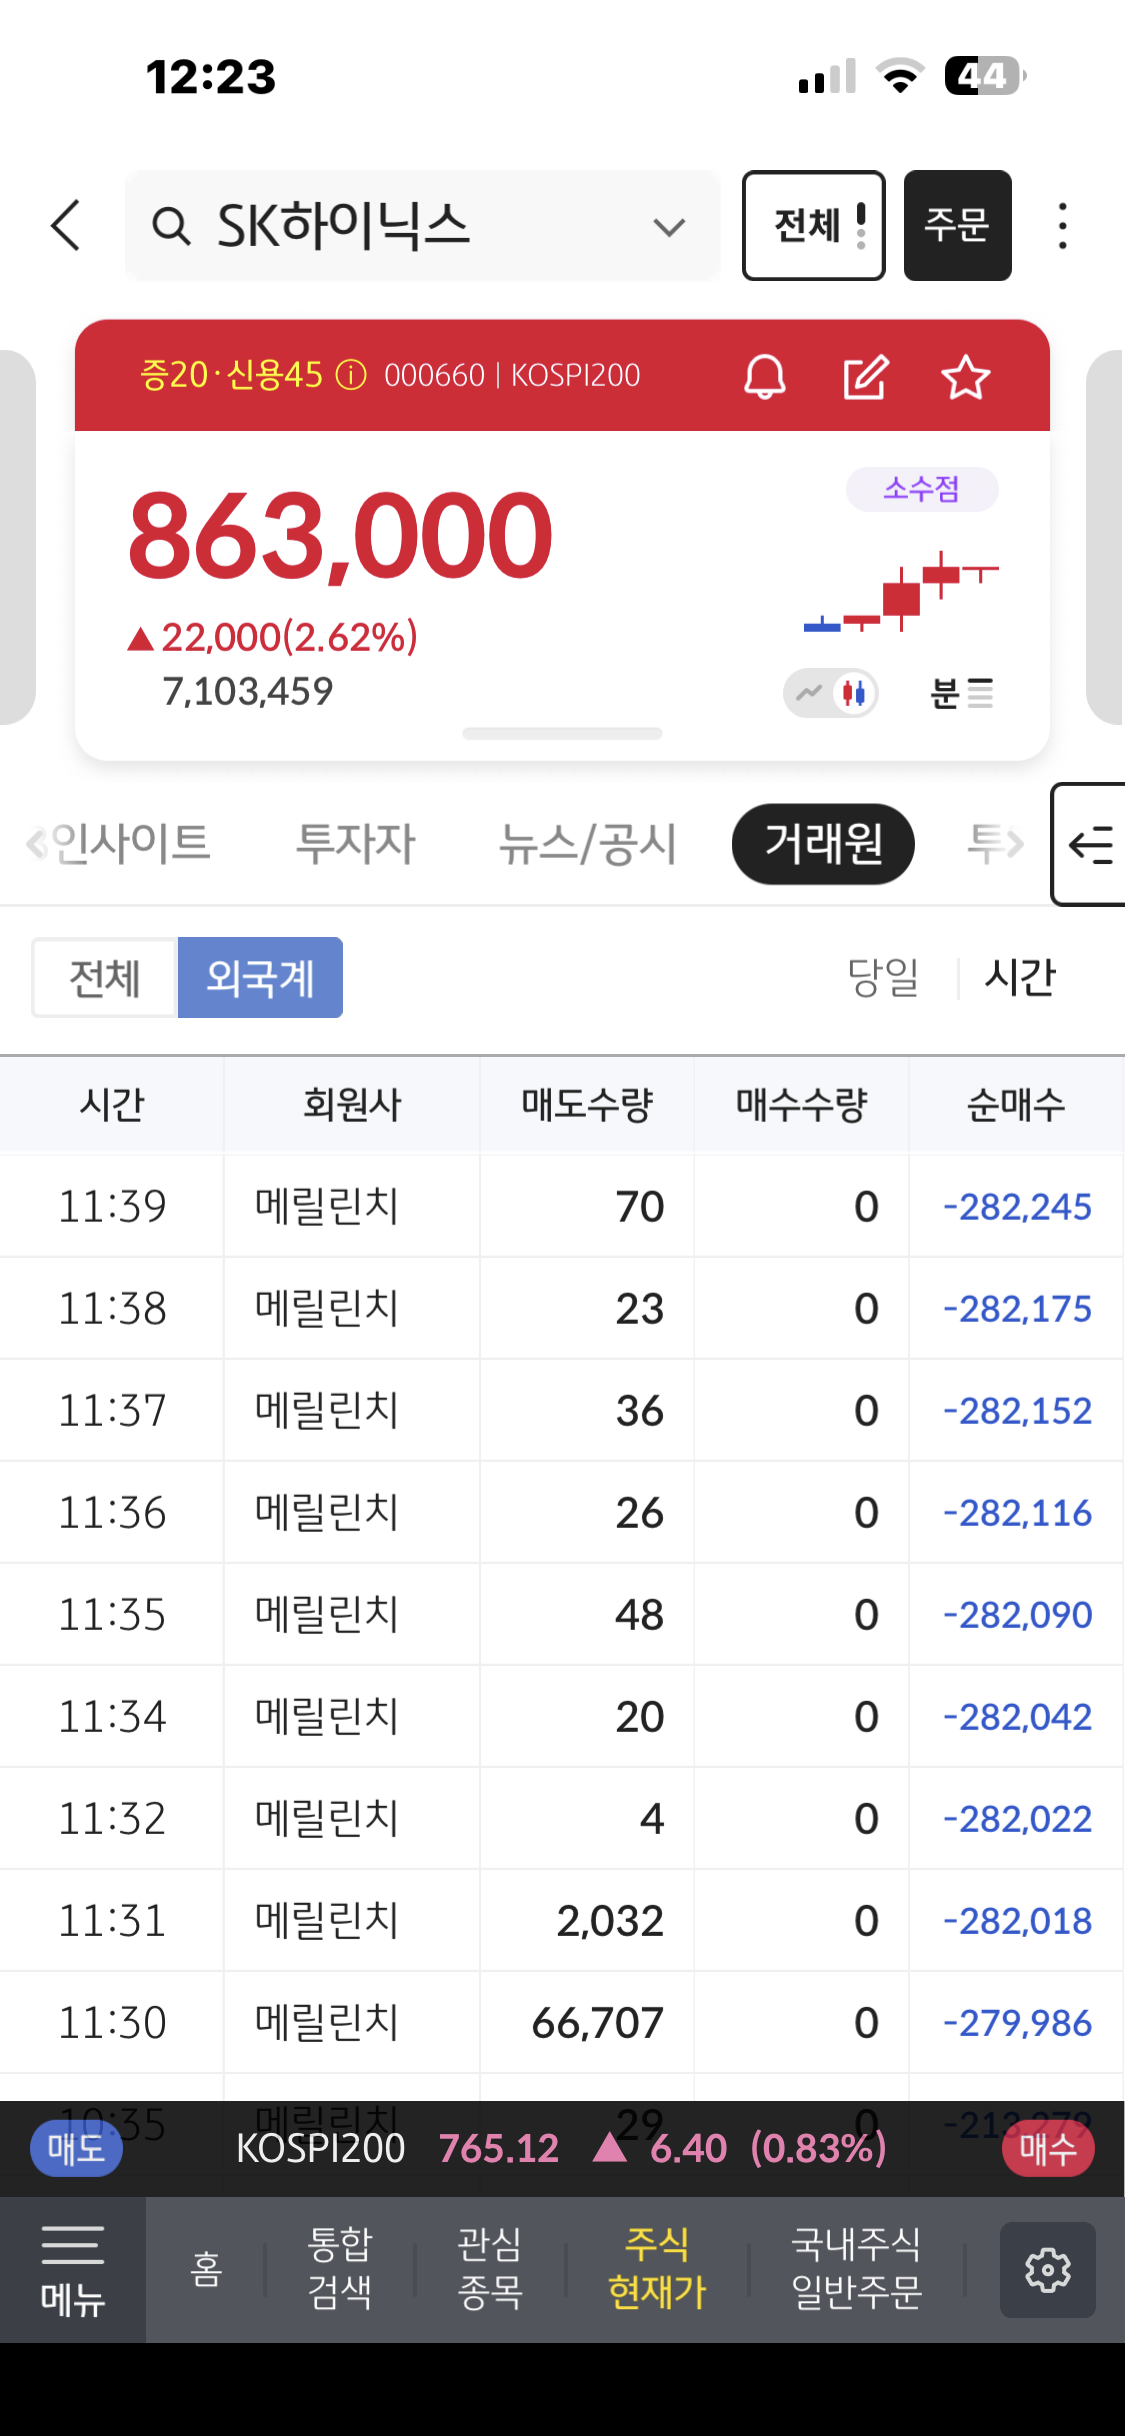Open the 전체 market selector button
This screenshot has height=2436, width=1125.
pos(813,225)
